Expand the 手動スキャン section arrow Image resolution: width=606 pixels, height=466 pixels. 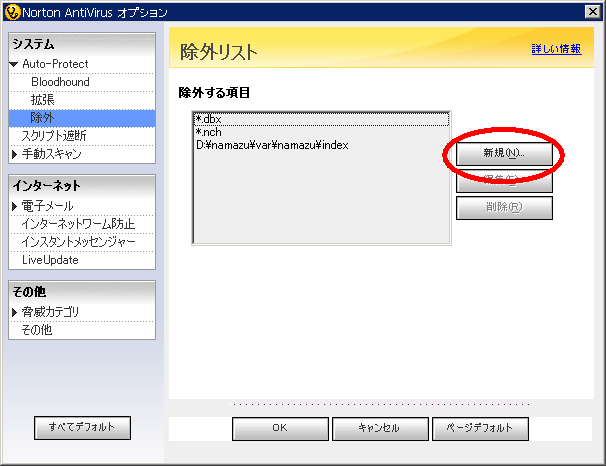pyautogui.click(x=14, y=154)
